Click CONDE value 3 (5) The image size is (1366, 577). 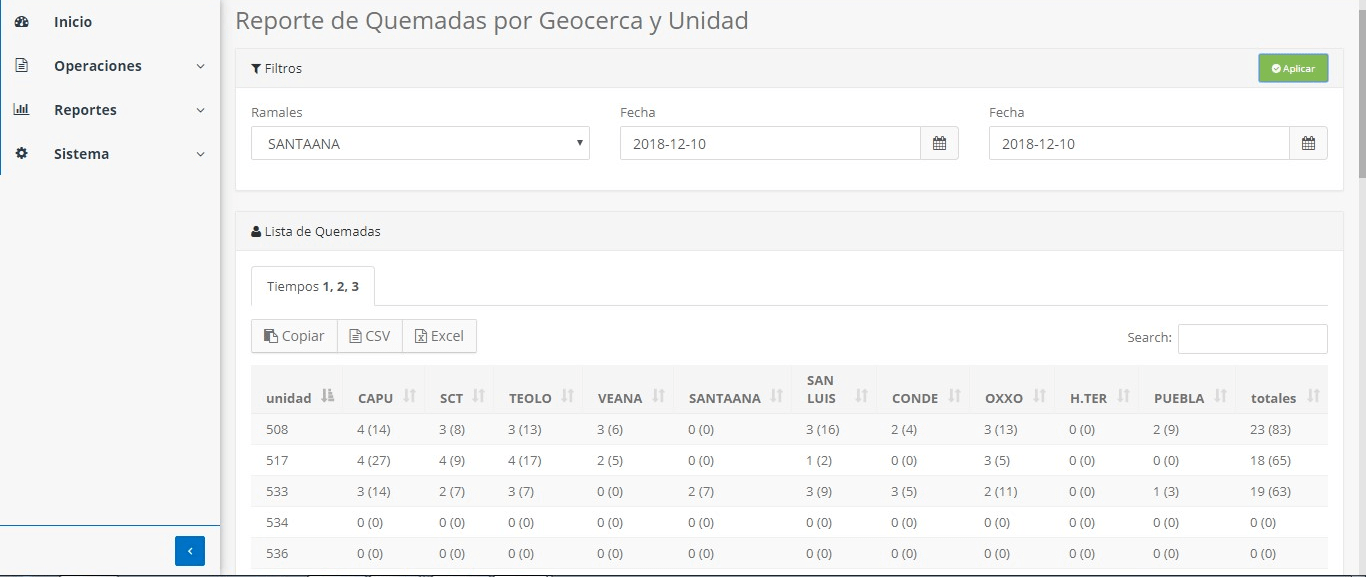click(x=905, y=492)
